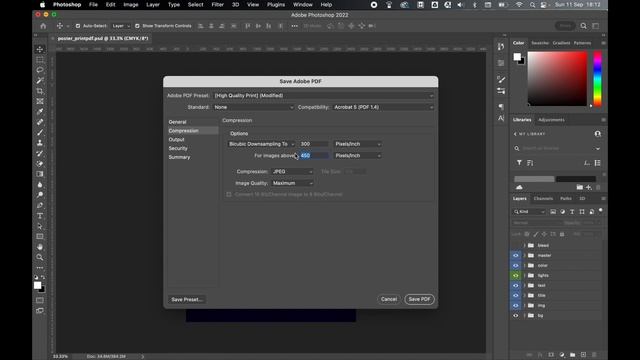Open the Quick Mask mode icon

[x=40, y=300]
